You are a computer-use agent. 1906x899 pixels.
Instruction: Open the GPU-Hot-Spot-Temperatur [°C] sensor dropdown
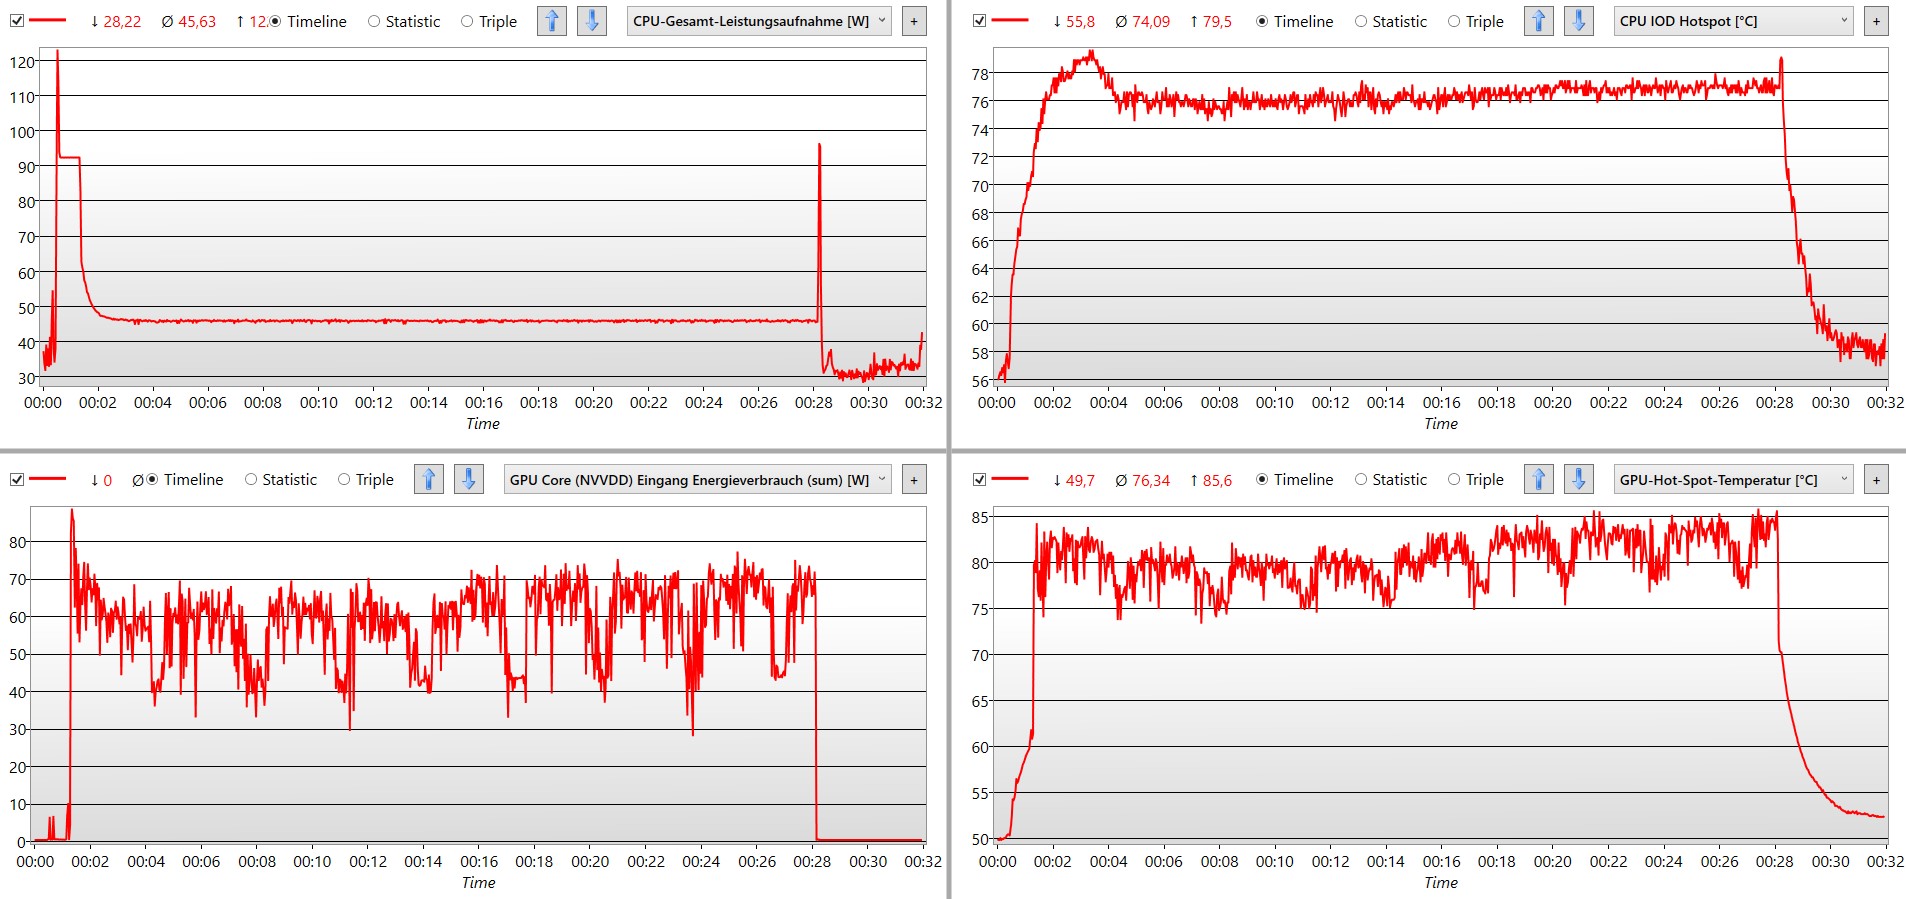(x=1733, y=480)
